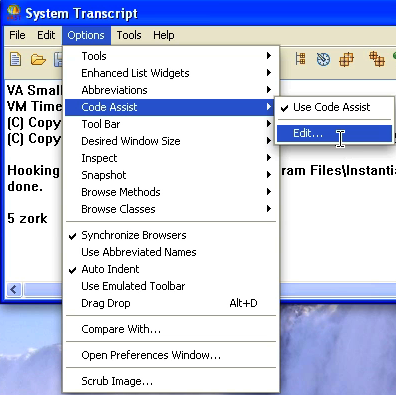This screenshot has width=396, height=395.
Task: Click the partially hidden save disk icon
Action: pos(58,60)
